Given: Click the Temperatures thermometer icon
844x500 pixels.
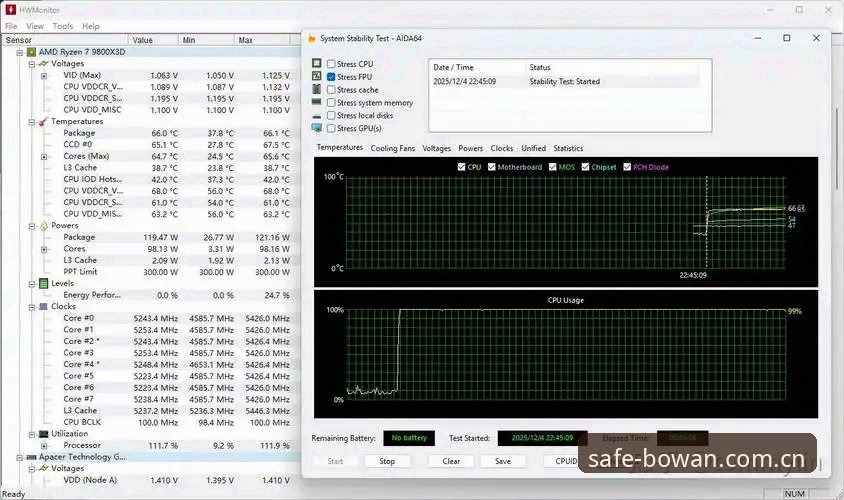Looking at the screenshot, I should pos(44,121).
